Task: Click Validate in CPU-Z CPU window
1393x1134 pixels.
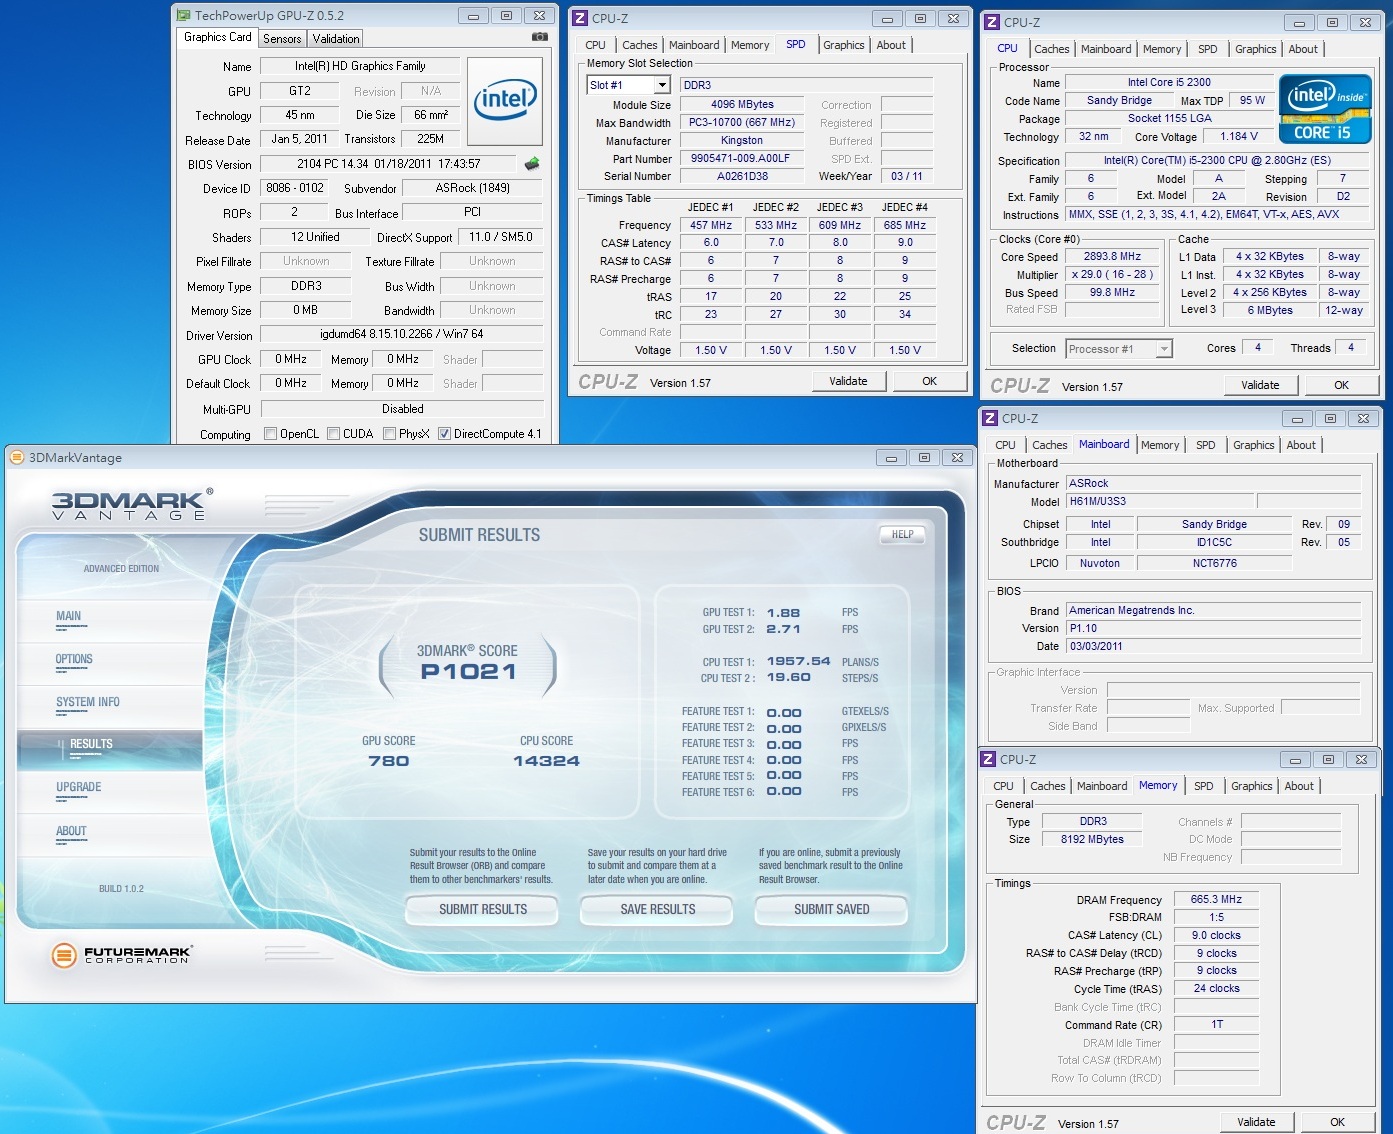Action: [1260, 385]
